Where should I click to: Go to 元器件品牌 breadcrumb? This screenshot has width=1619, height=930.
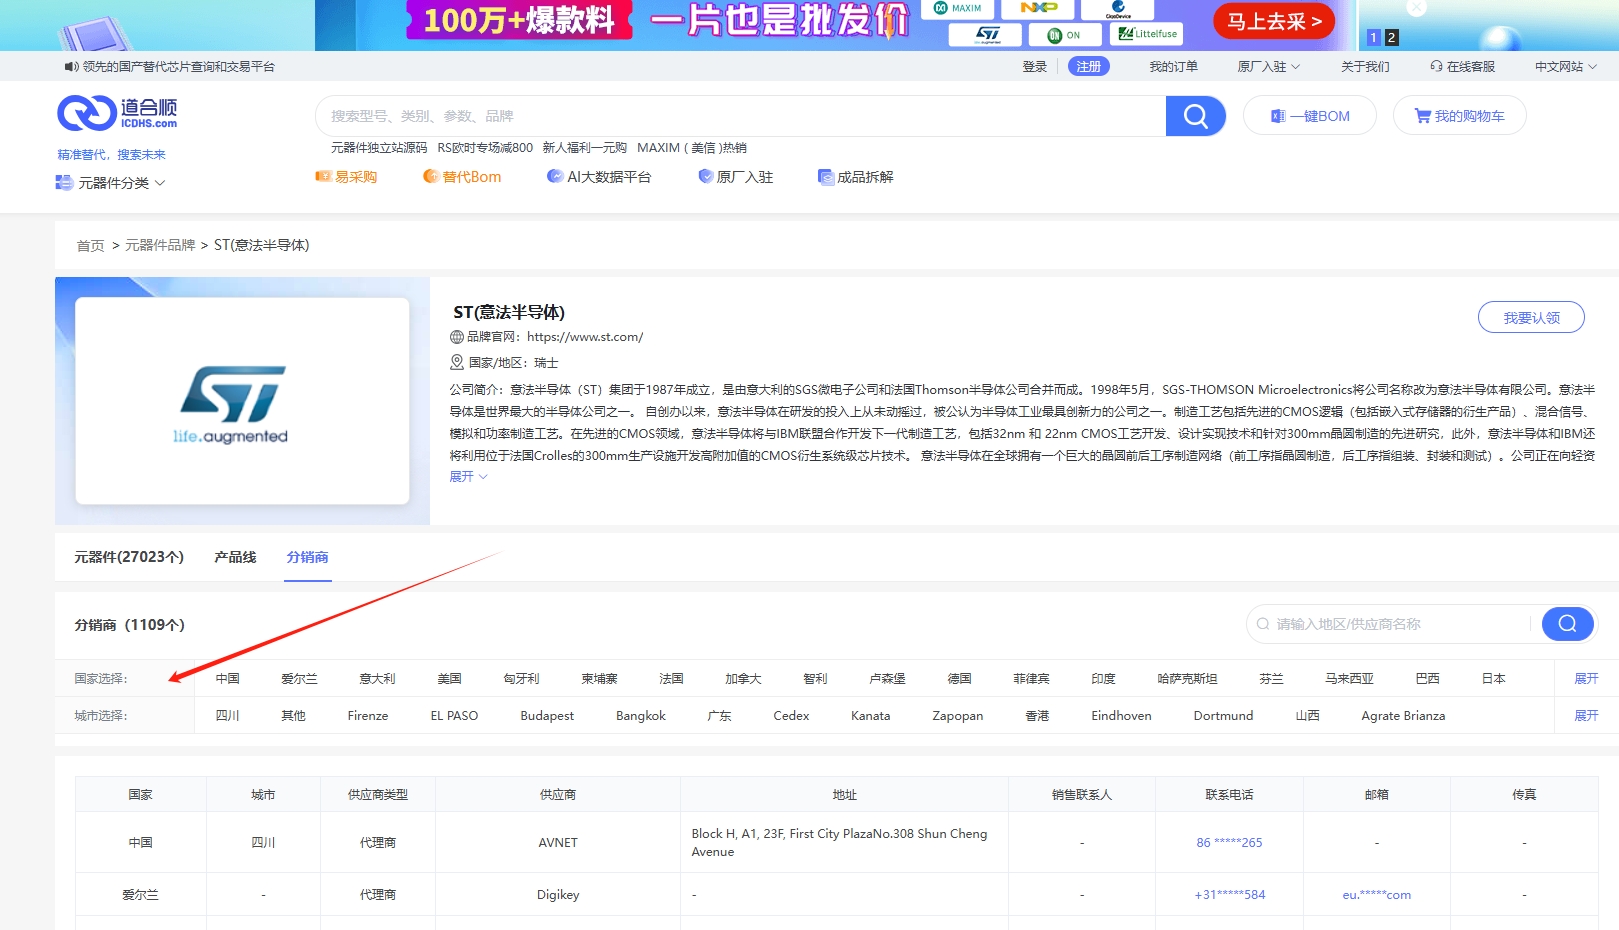(x=160, y=245)
